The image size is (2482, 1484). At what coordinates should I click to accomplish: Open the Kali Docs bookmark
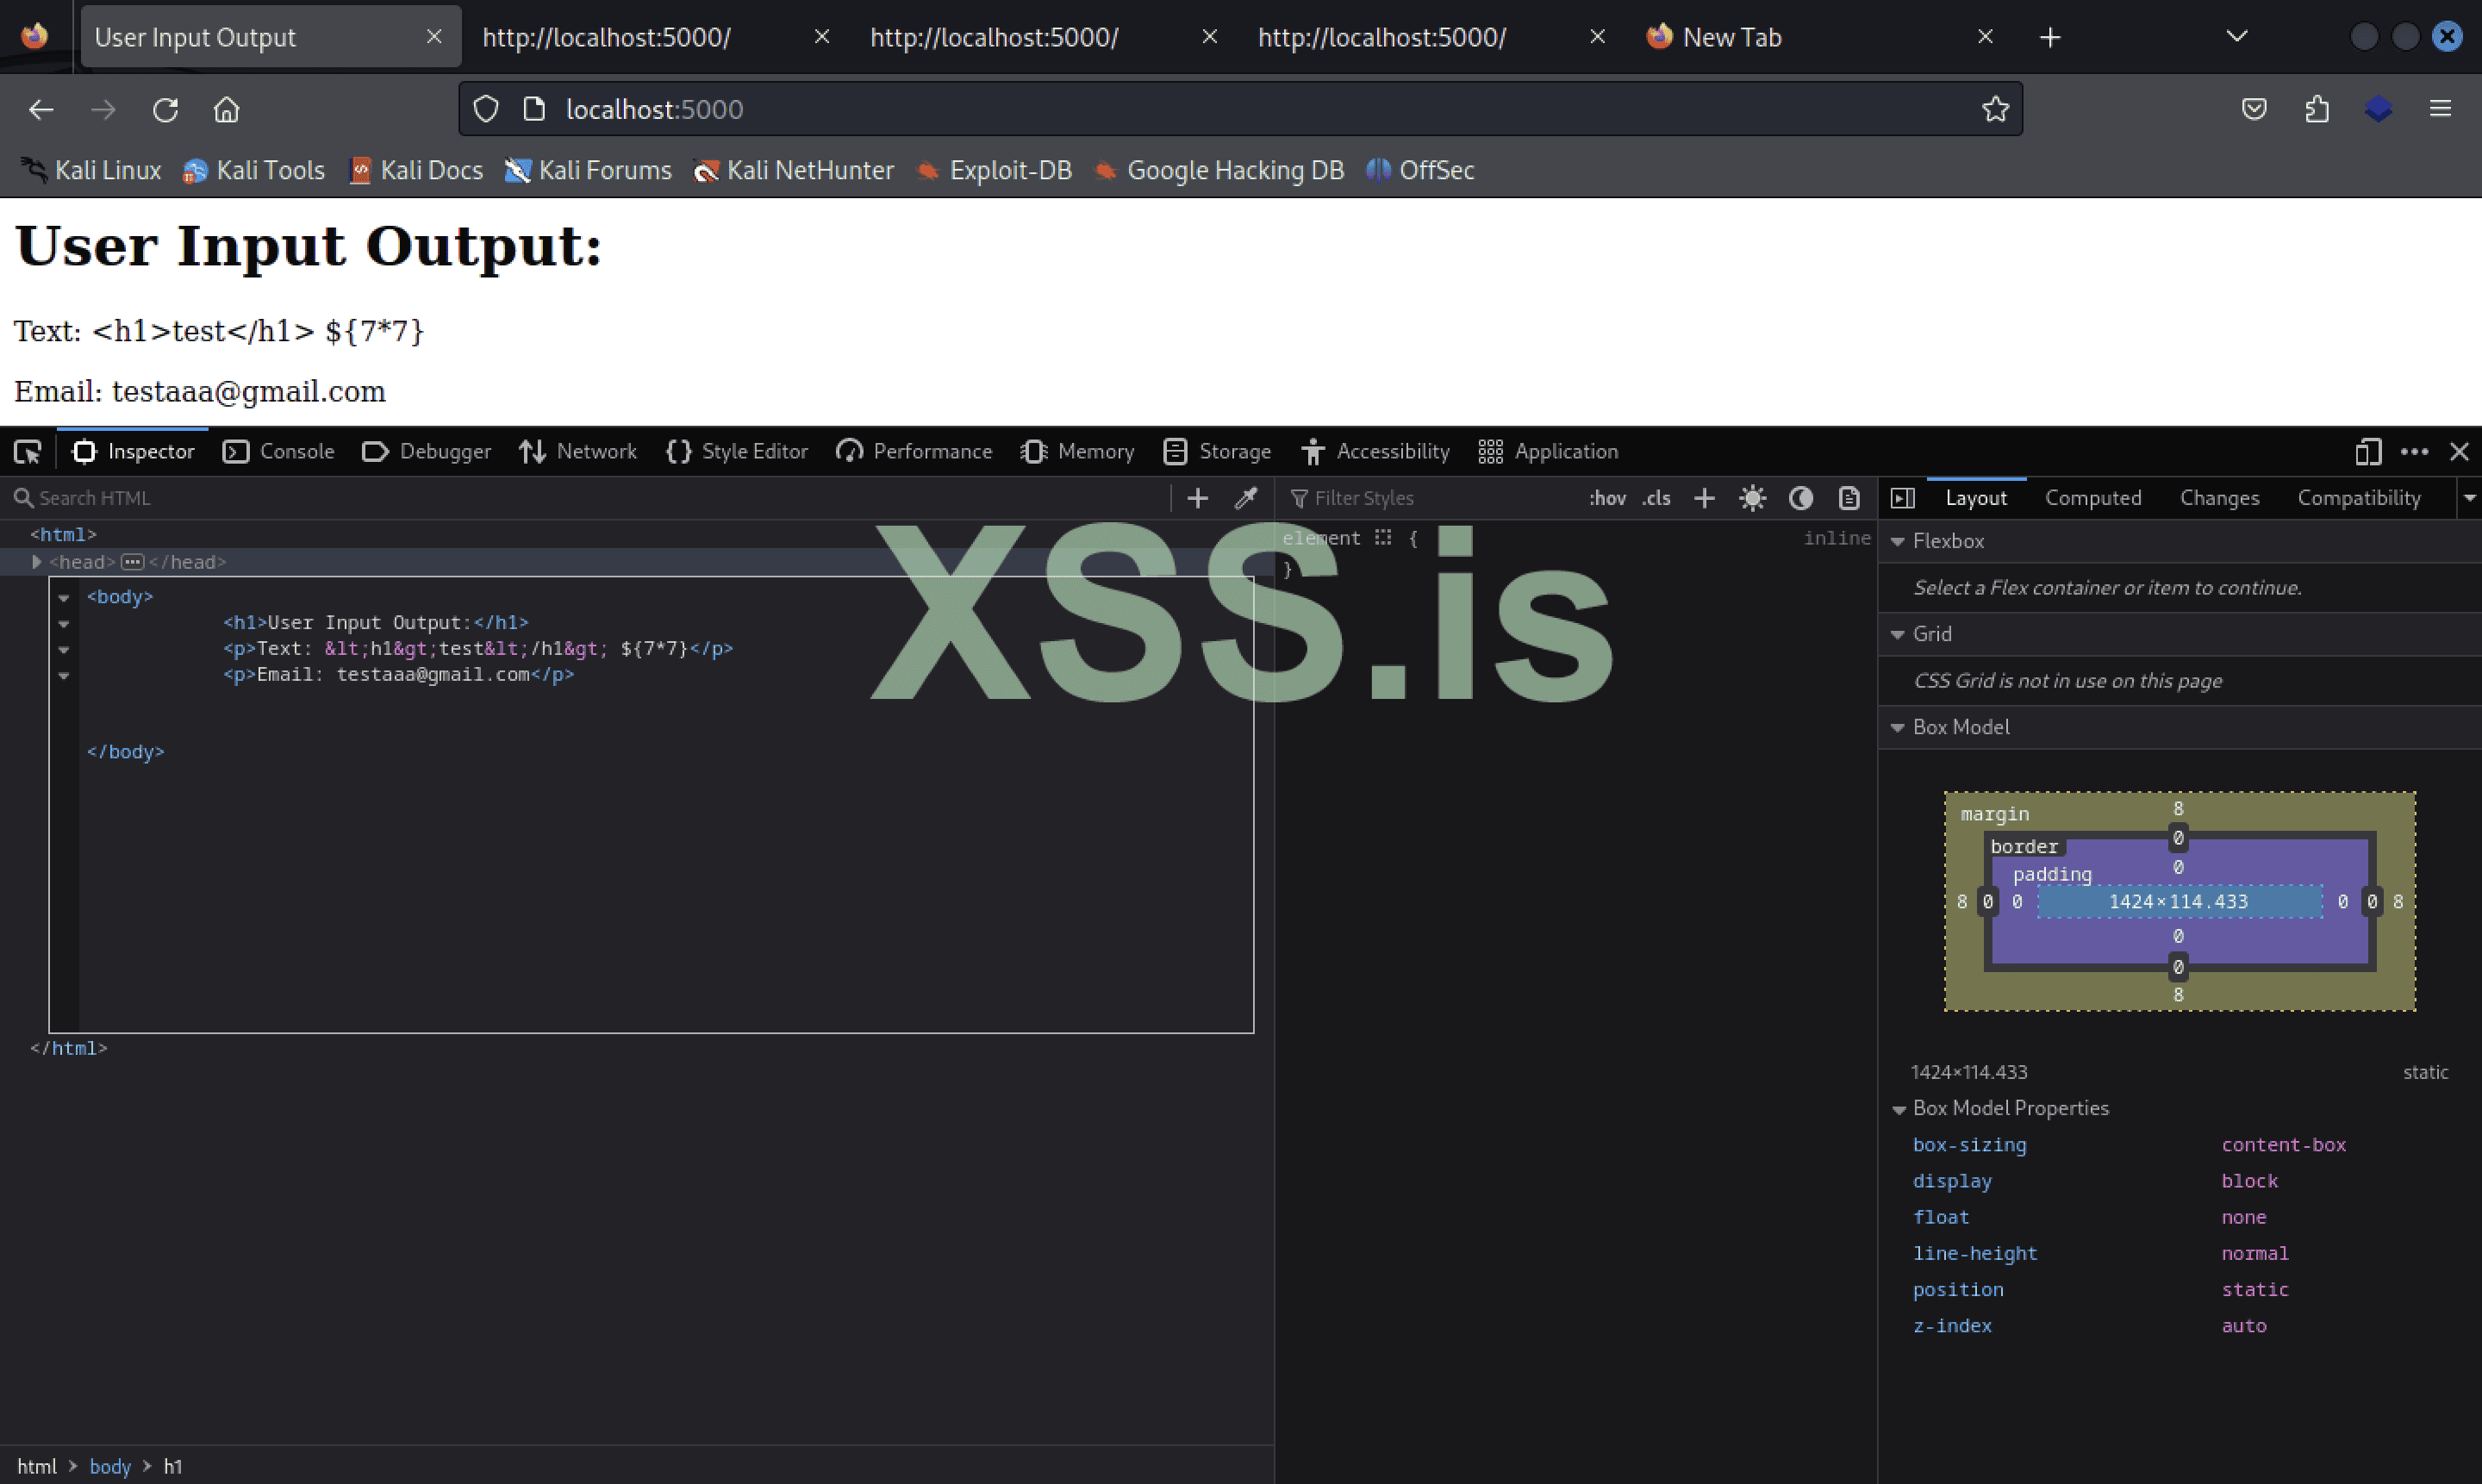click(416, 170)
